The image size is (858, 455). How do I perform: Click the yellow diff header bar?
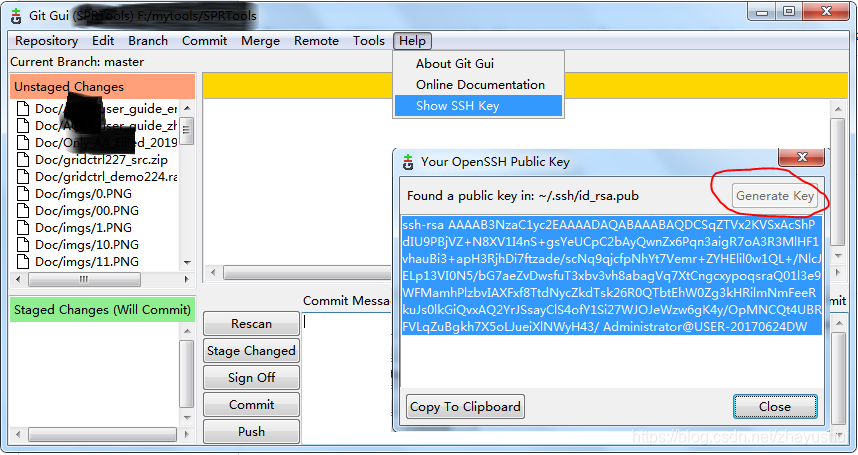(525, 86)
